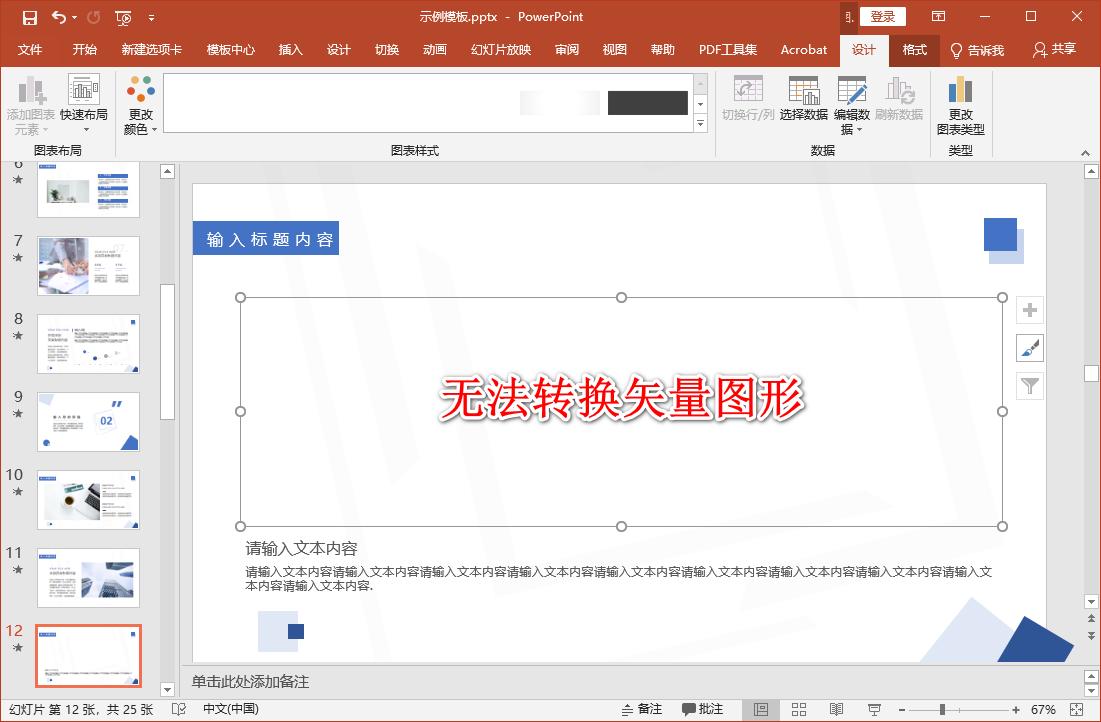Open Chart Filters with the funnel icon

(1030, 385)
